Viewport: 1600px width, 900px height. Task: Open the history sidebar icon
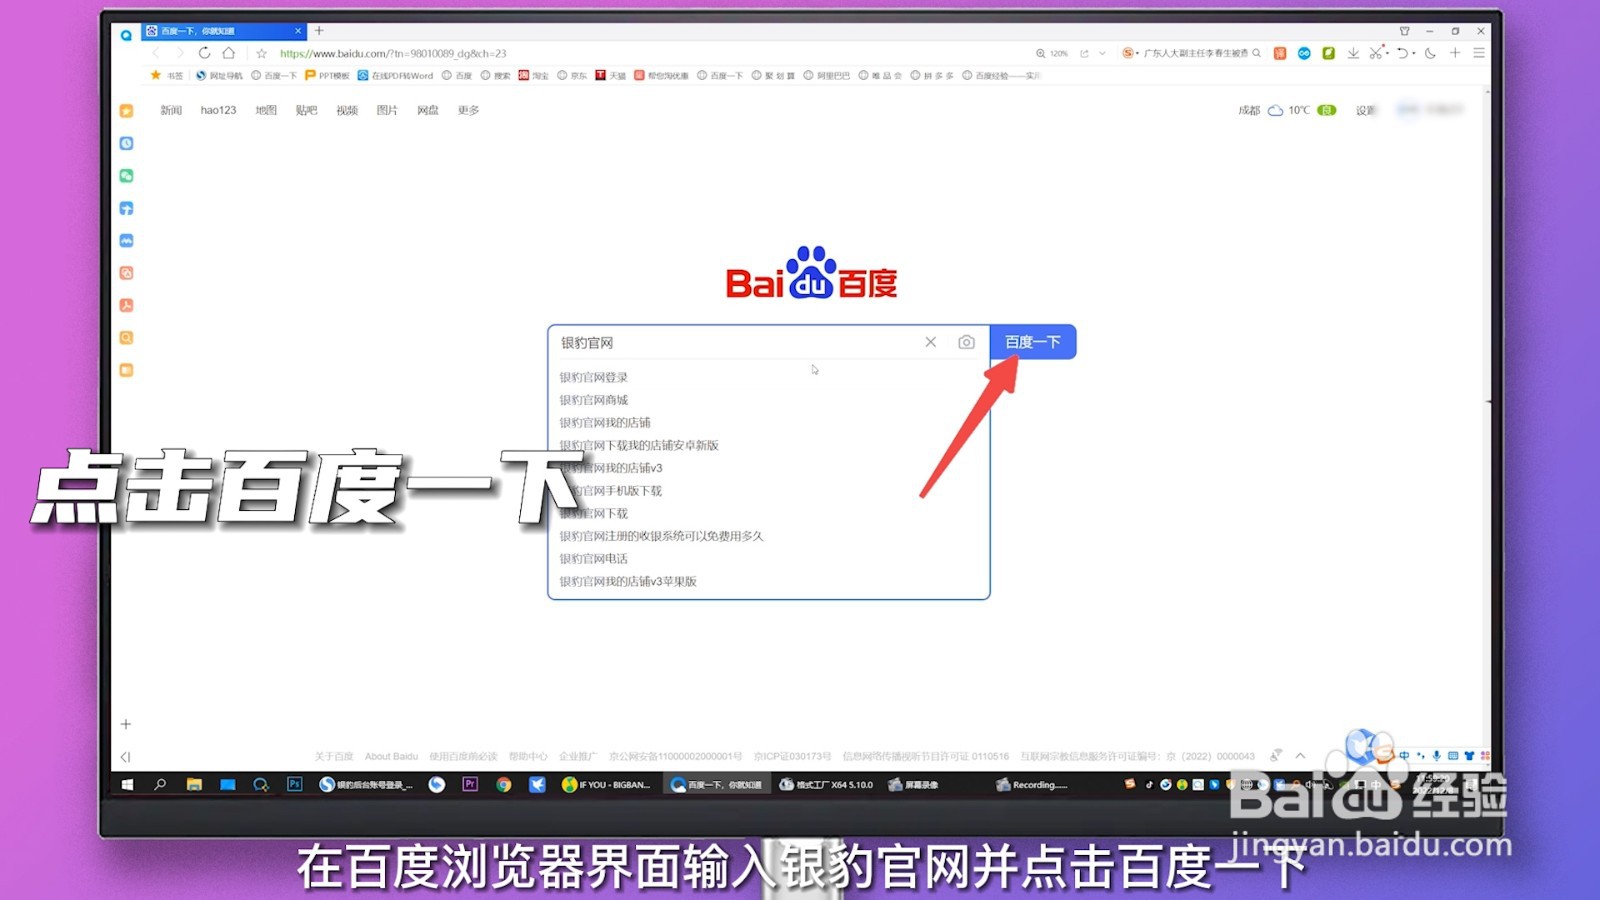[126, 143]
